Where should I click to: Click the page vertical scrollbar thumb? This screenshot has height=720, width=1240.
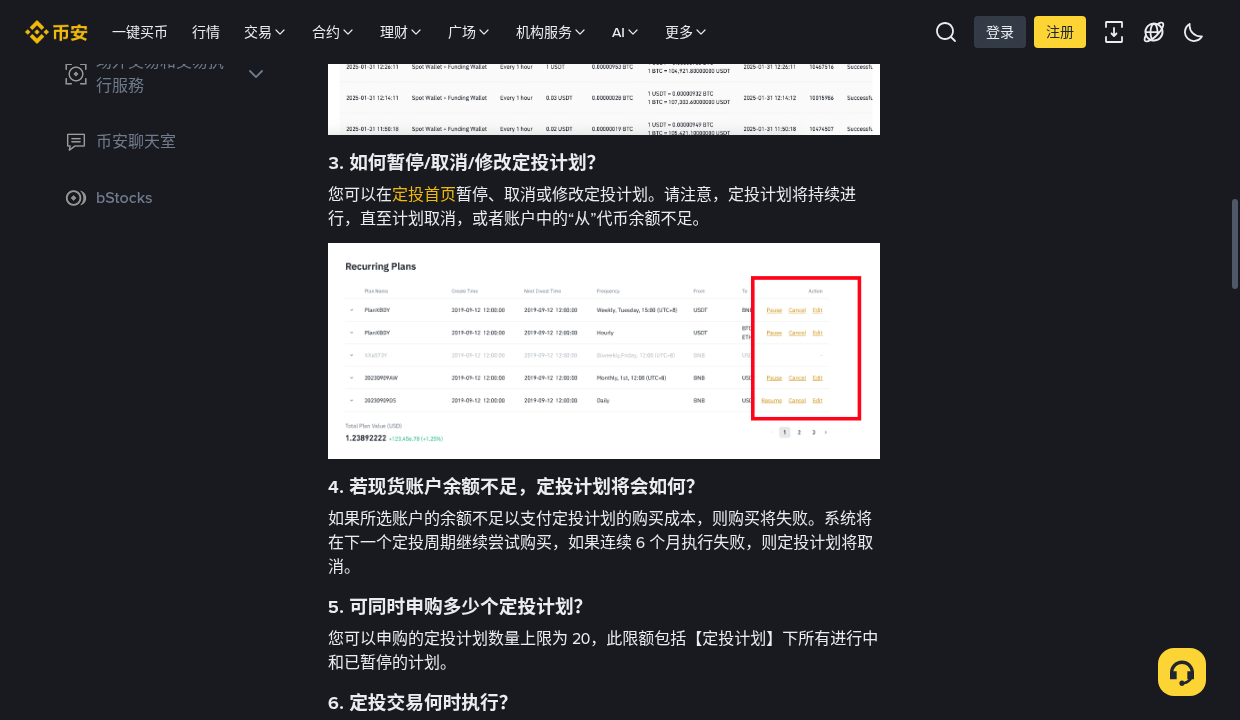(1235, 244)
